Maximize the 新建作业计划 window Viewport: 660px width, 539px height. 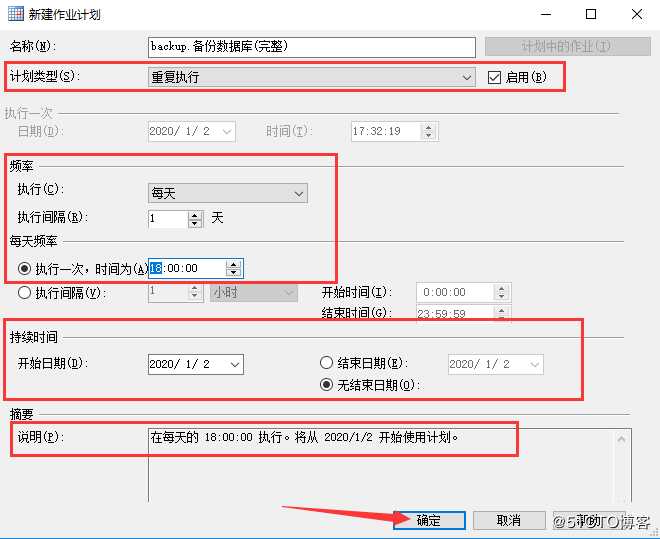pyautogui.click(x=591, y=14)
